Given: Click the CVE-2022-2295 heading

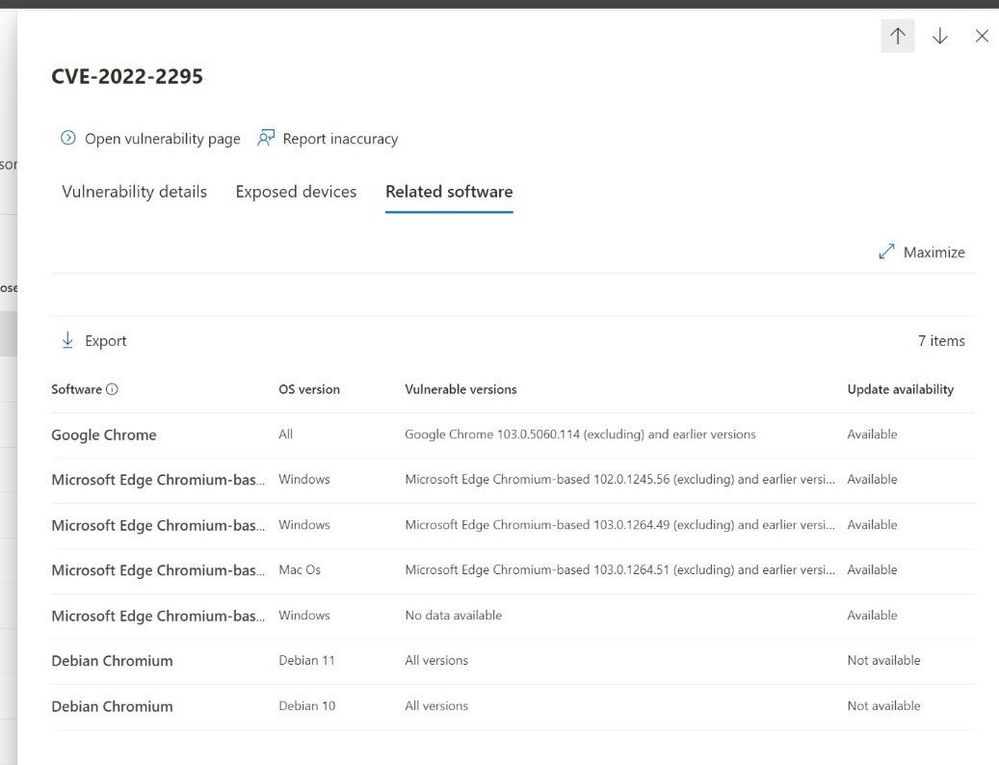Looking at the screenshot, I should [127, 76].
